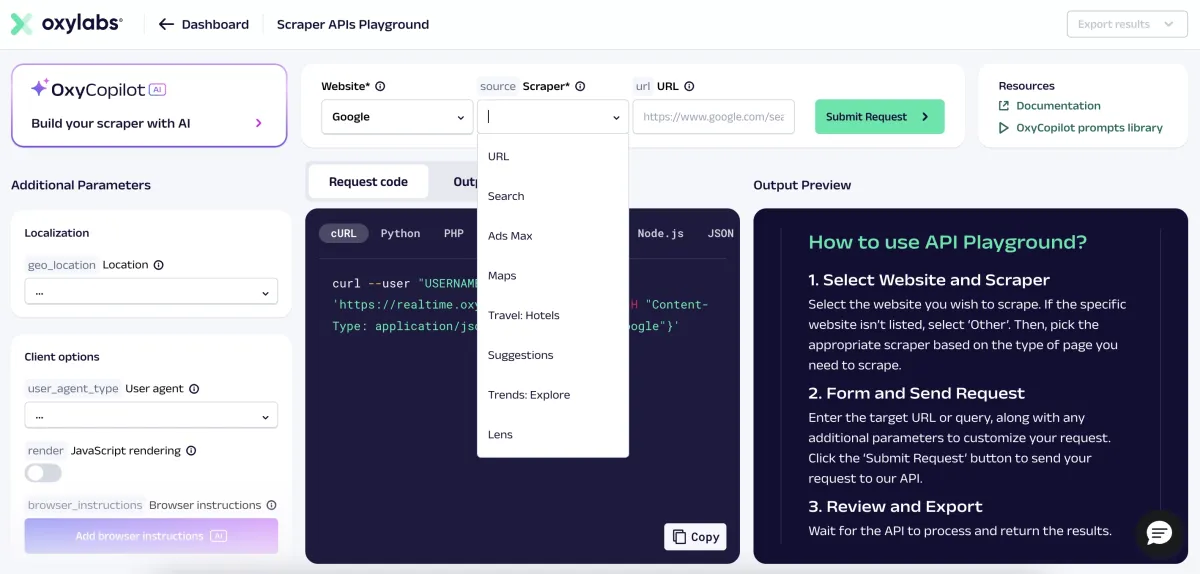
Task: Choose Maps scraper option
Action: tap(553, 276)
